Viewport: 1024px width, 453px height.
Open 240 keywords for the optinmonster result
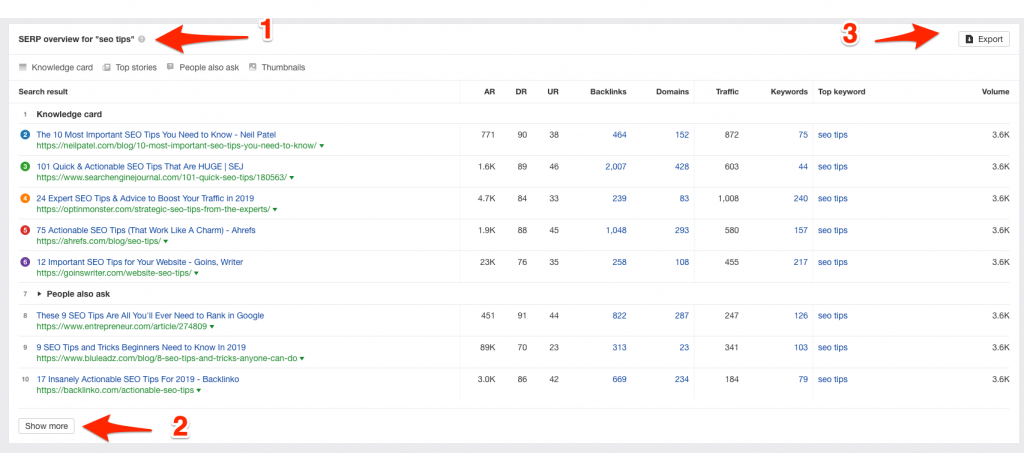pyautogui.click(x=801, y=198)
